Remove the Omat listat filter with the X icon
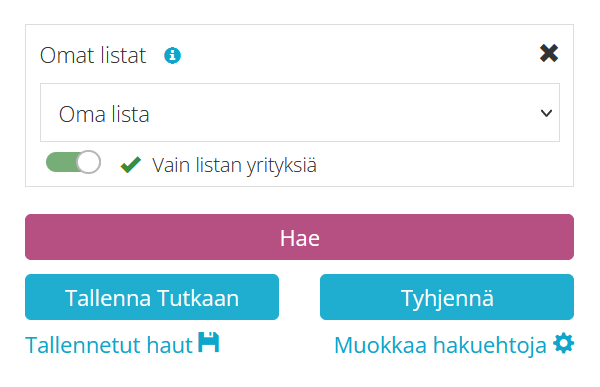The width and height of the screenshot is (600, 387). tap(549, 53)
